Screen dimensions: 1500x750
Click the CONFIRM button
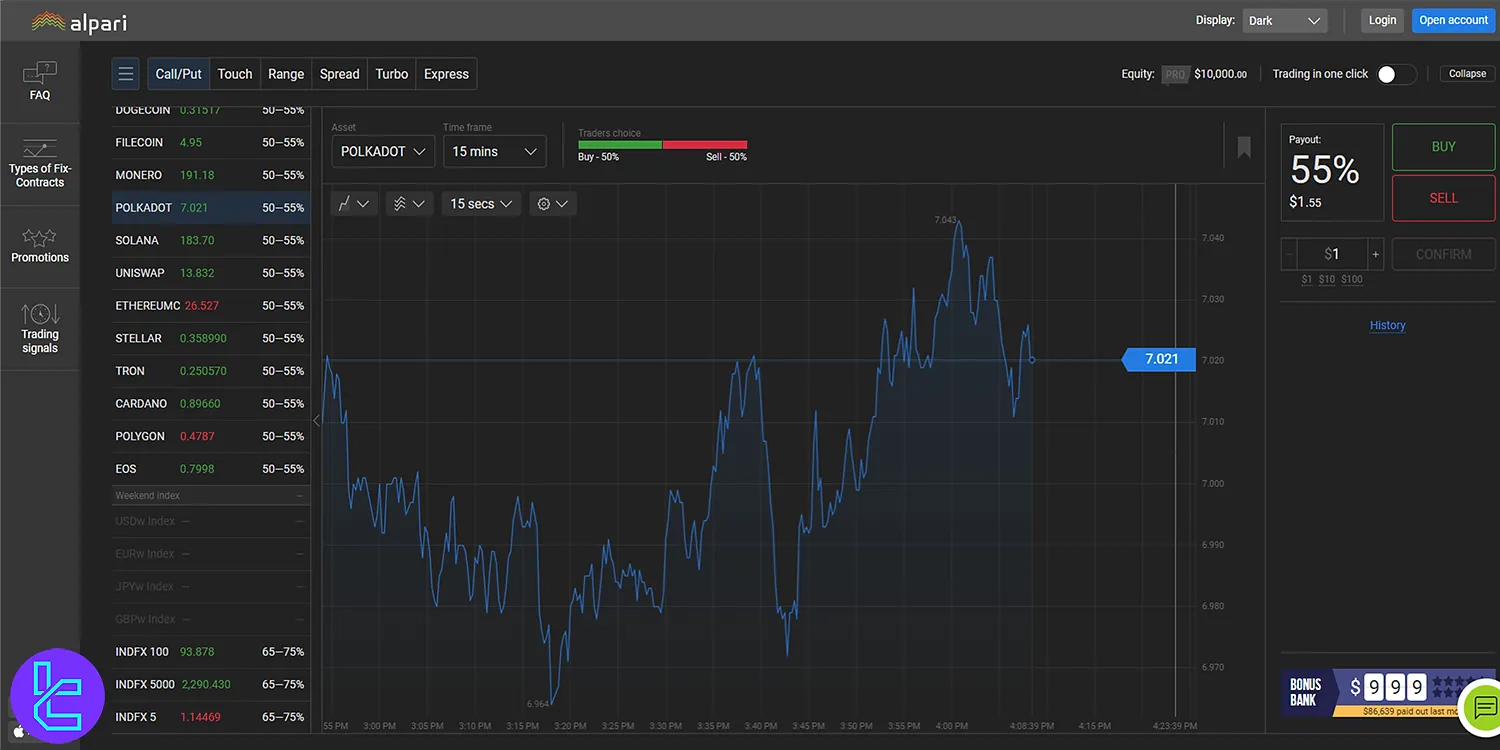[1443, 254]
